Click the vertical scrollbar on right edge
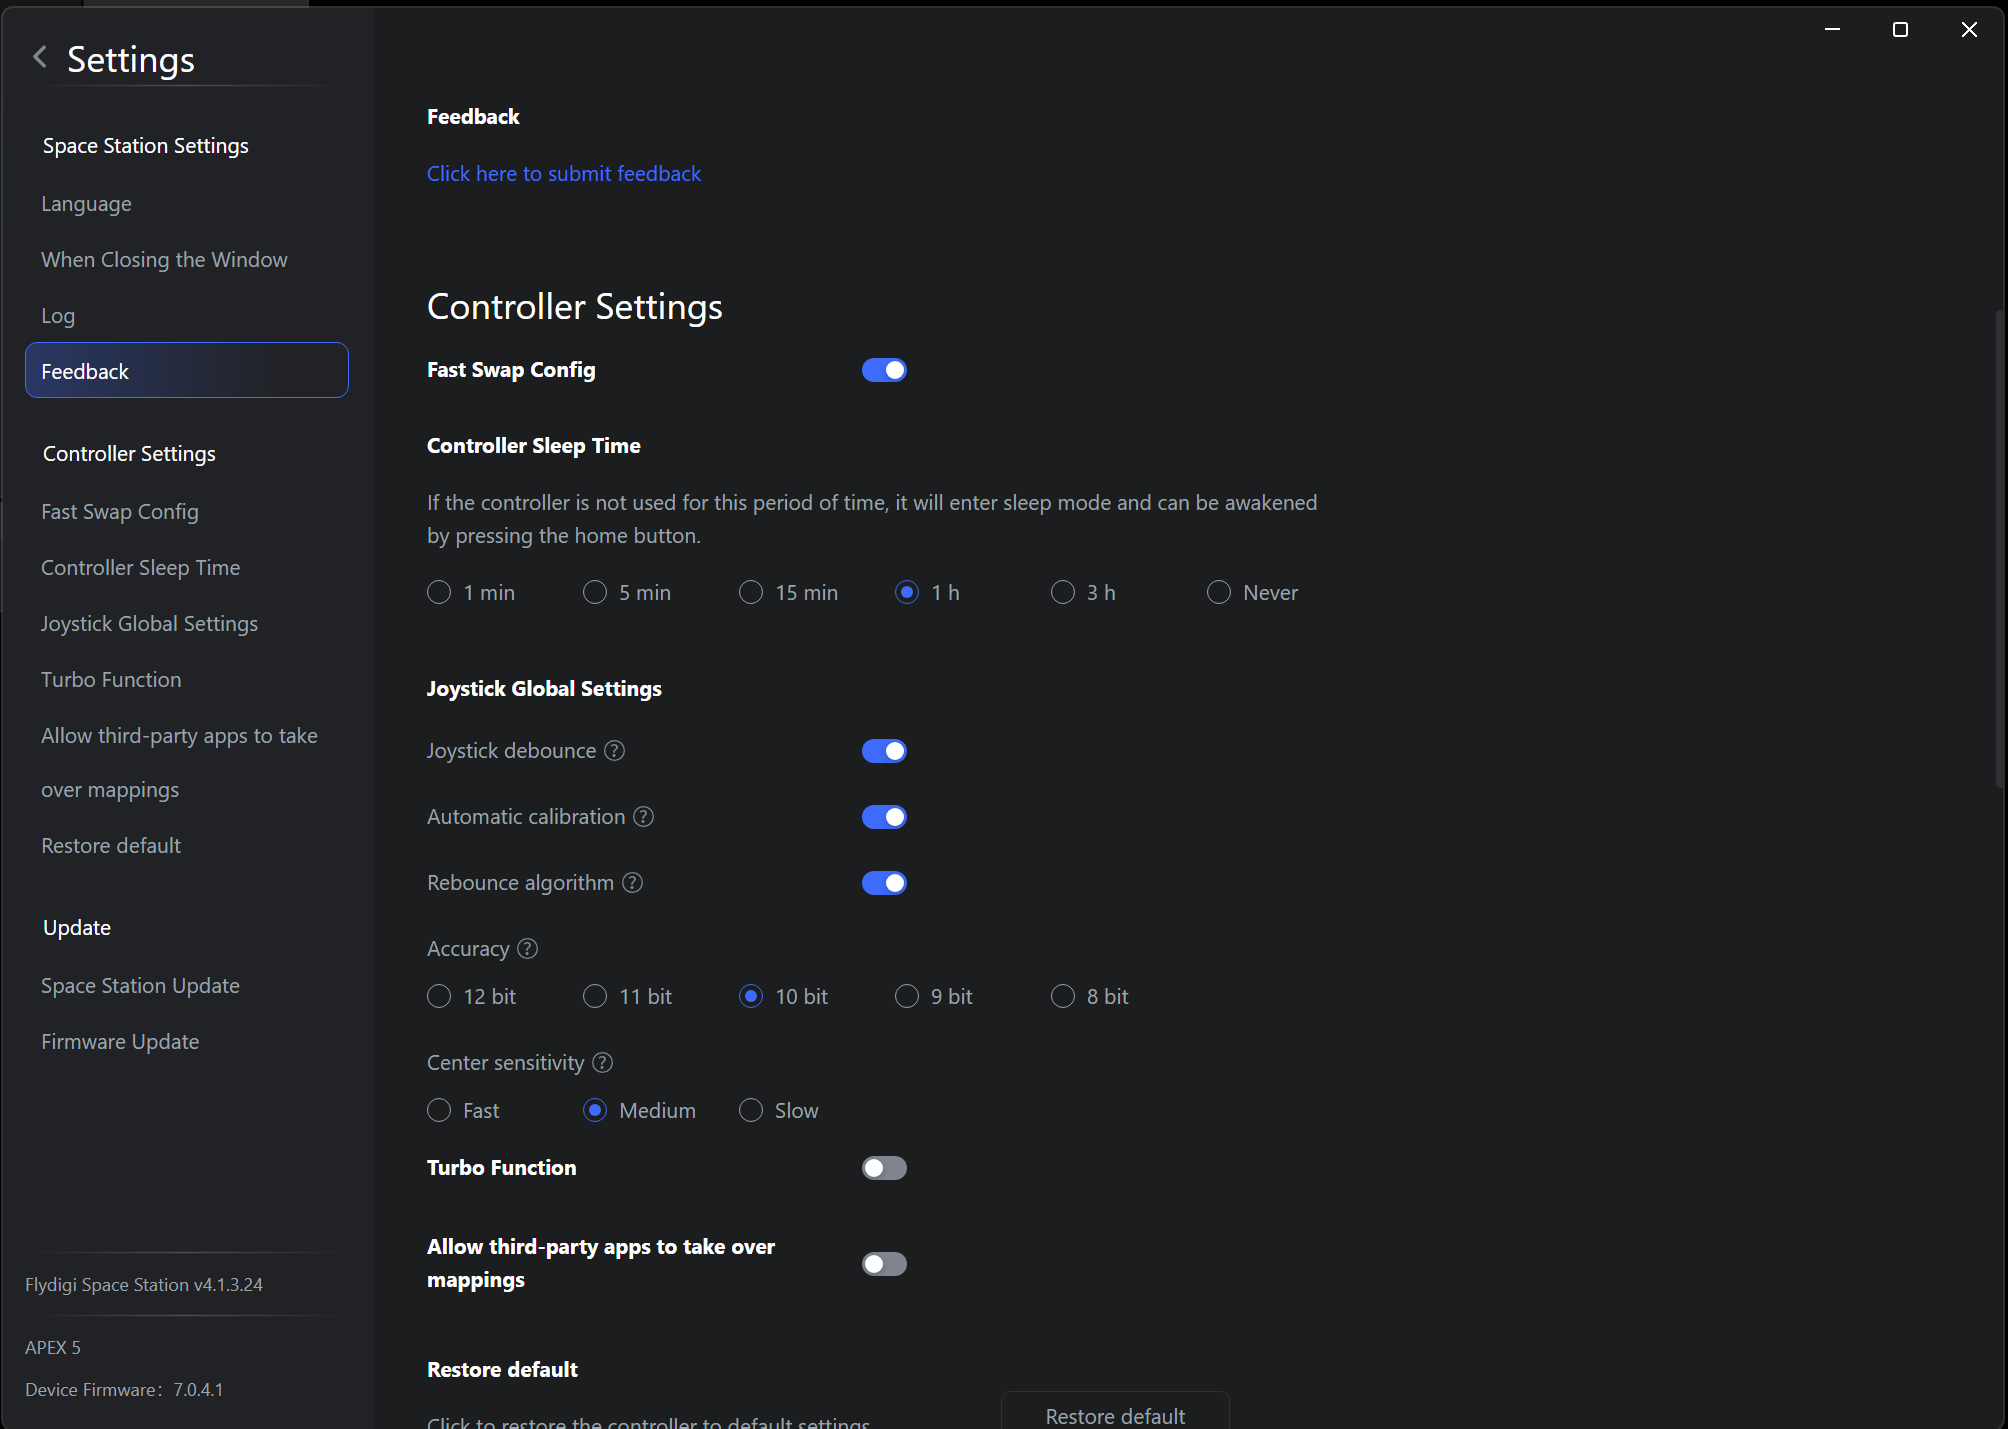 [x=1999, y=550]
